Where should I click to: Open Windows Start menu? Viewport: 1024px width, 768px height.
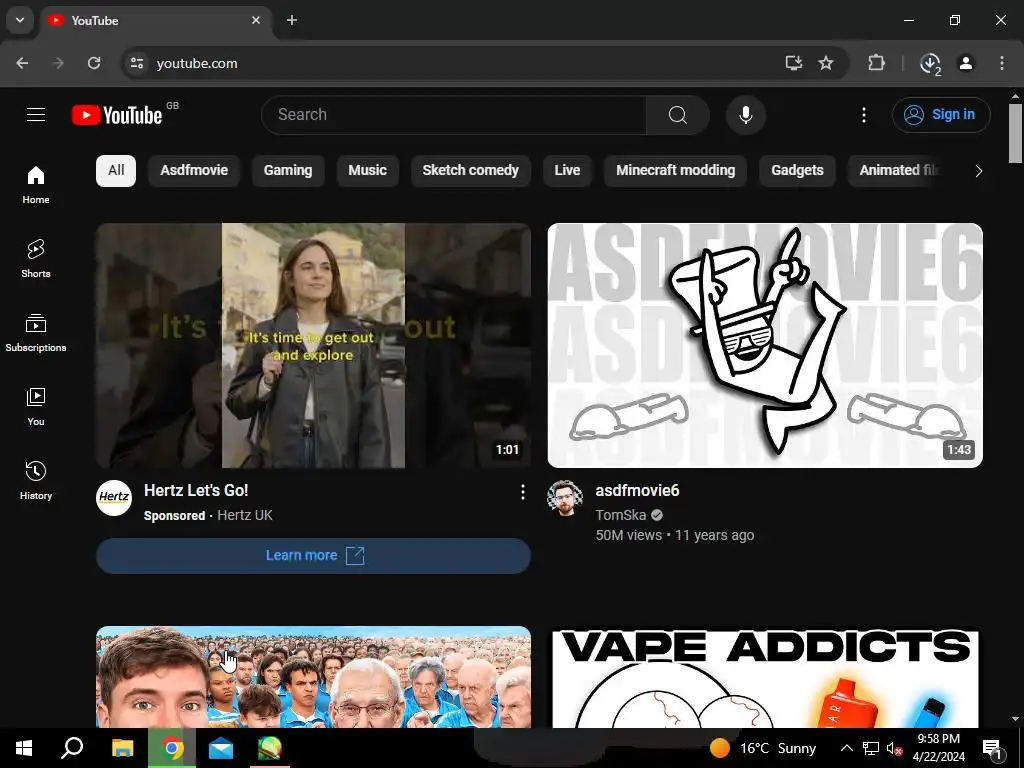point(24,748)
